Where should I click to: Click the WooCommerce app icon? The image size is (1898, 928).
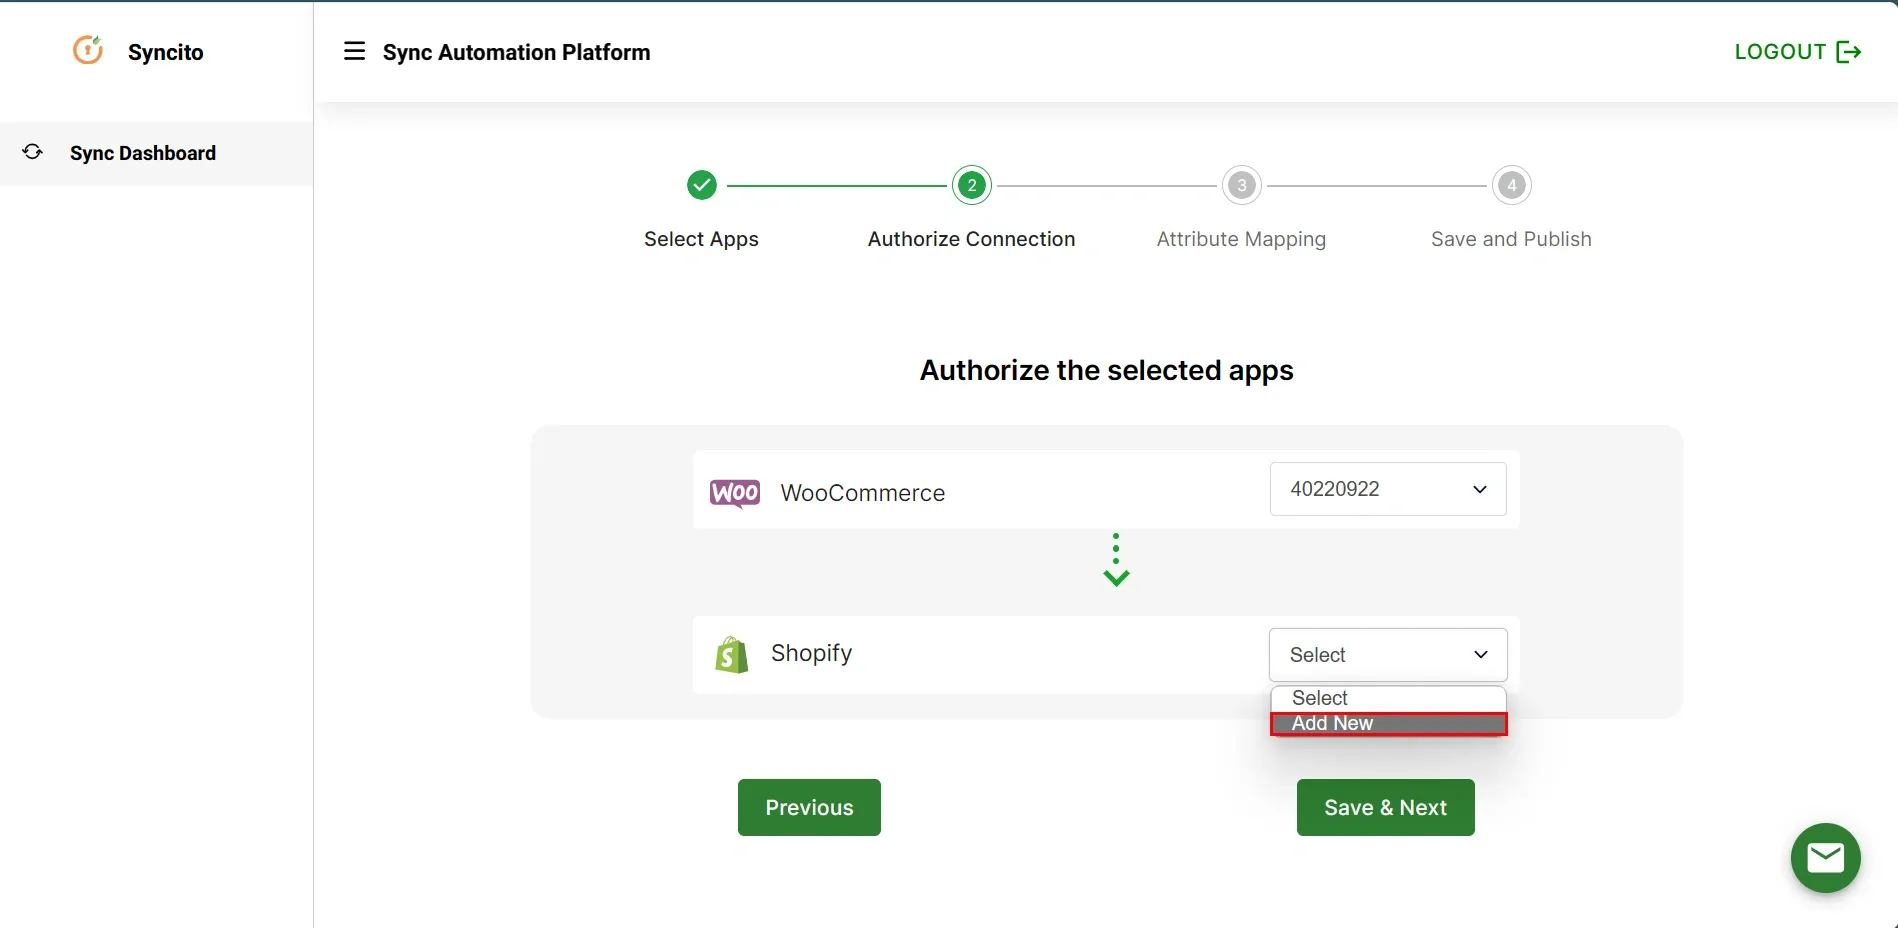click(x=734, y=492)
